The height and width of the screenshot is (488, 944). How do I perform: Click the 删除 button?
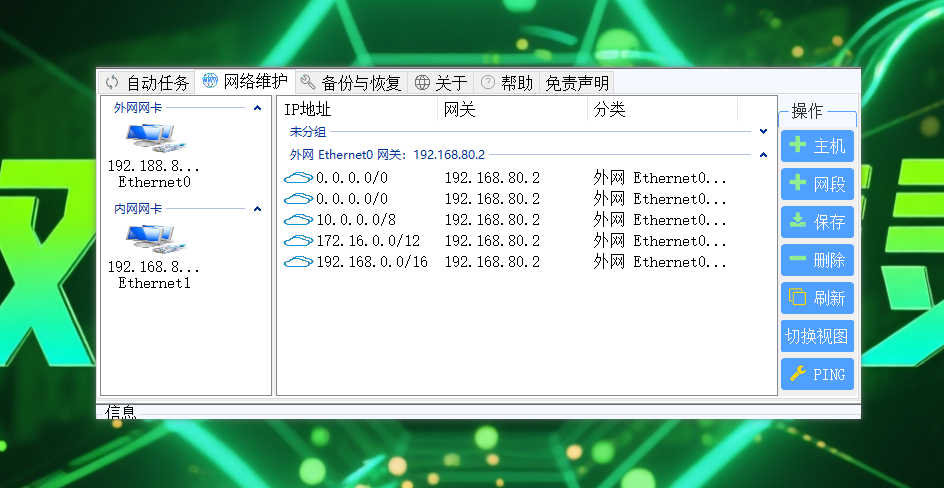[817, 260]
